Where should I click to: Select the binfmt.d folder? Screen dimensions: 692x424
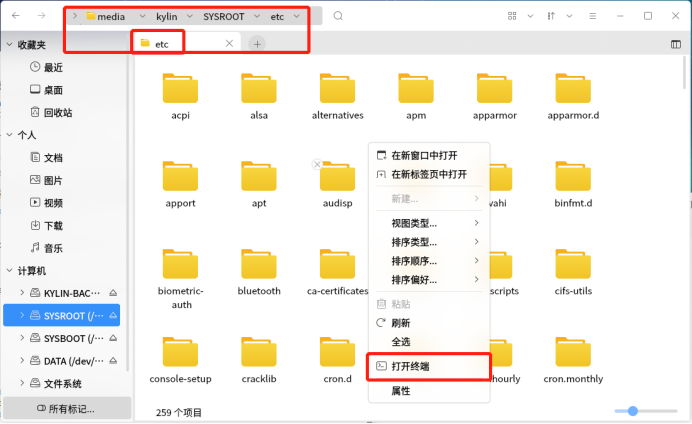573,184
